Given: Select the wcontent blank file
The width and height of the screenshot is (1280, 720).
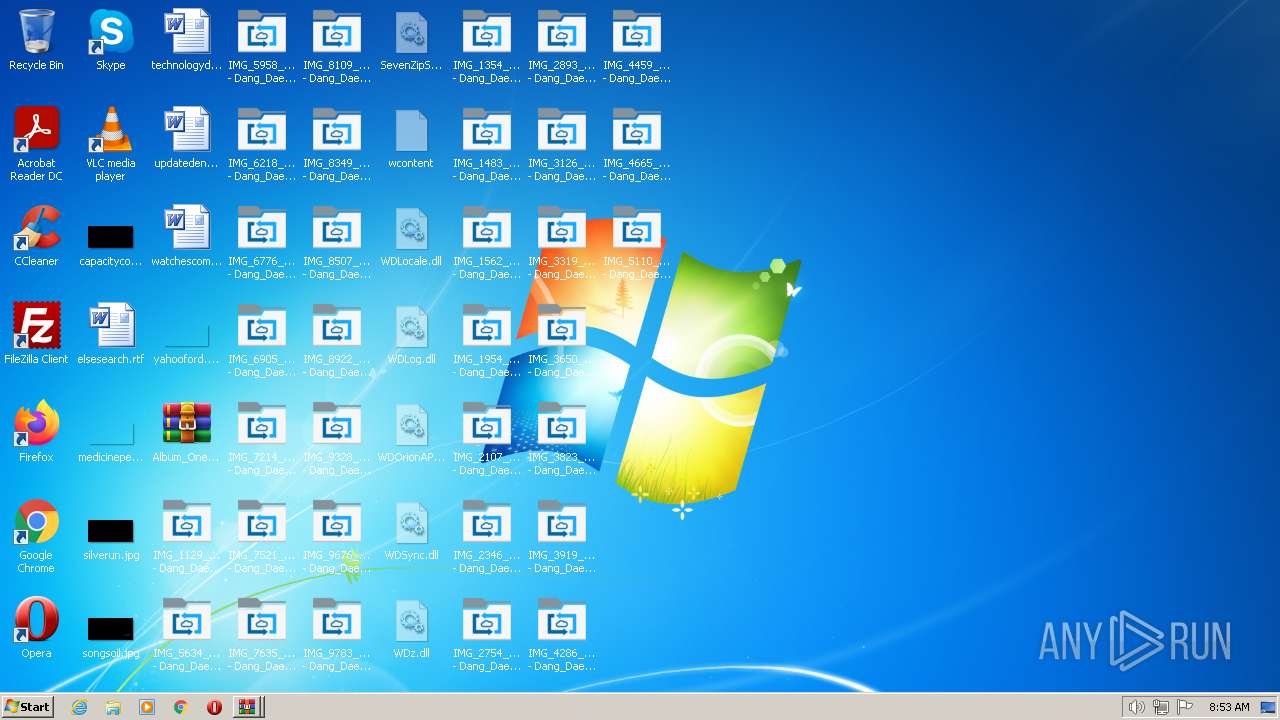Looking at the screenshot, I should [411, 138].
